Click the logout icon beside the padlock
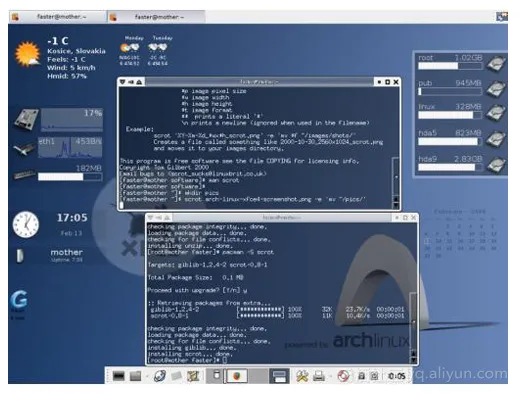 click(x=375, y=376)
